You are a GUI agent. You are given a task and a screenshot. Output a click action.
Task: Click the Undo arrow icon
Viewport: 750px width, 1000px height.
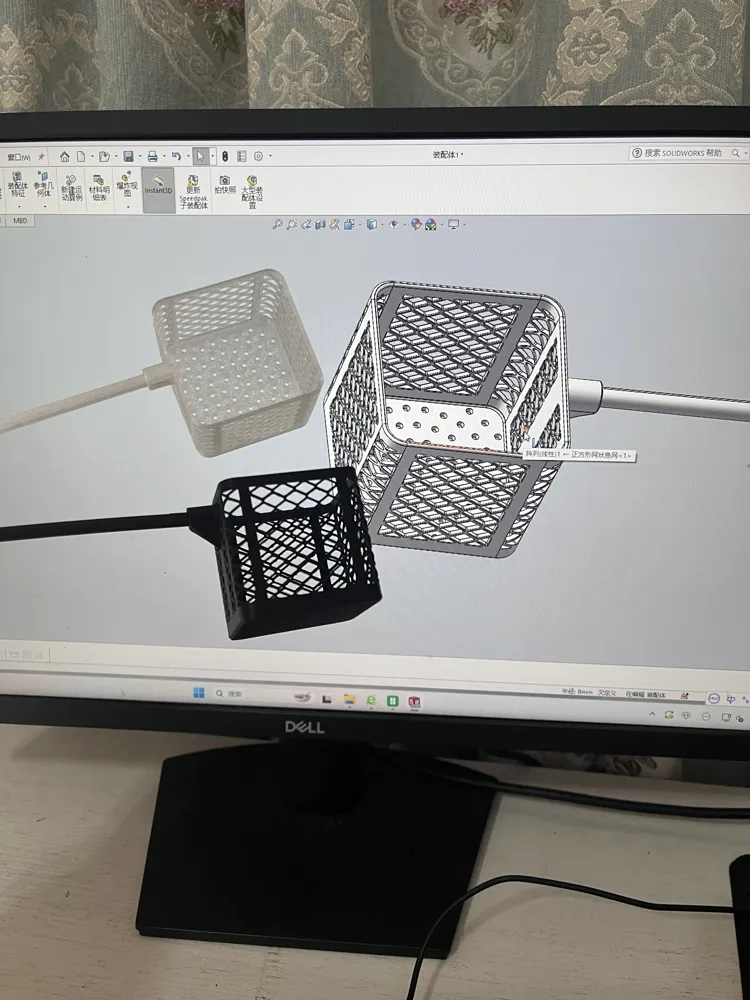click(175, 156)
